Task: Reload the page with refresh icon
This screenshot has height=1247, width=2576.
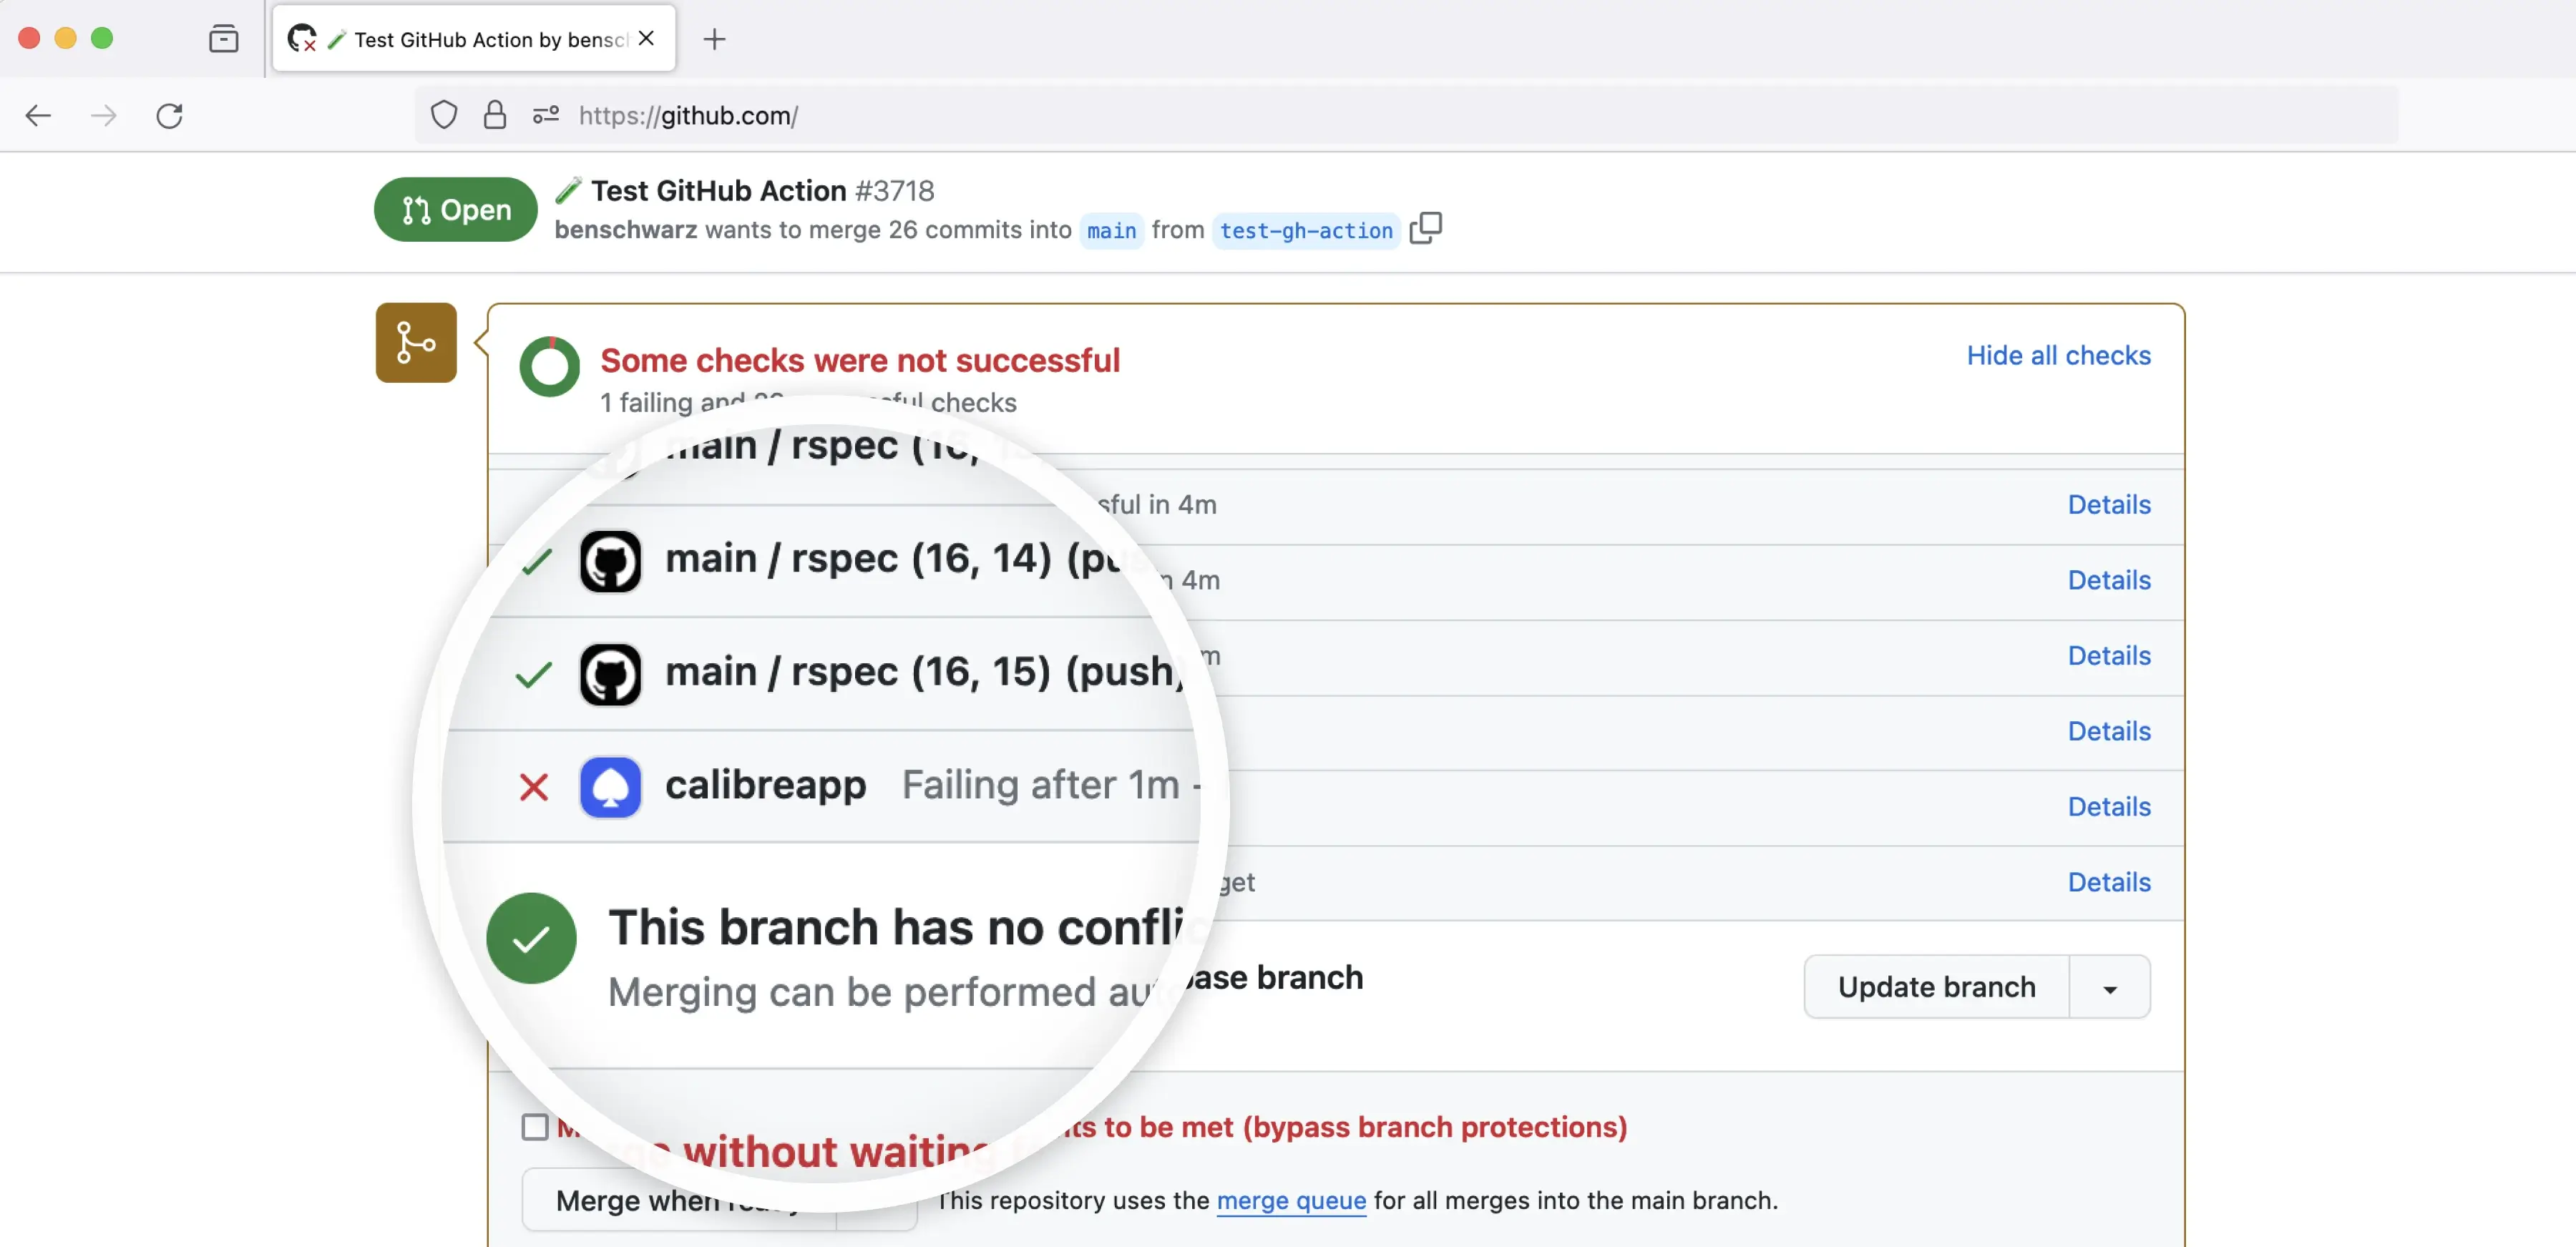Action: [169, 115]
